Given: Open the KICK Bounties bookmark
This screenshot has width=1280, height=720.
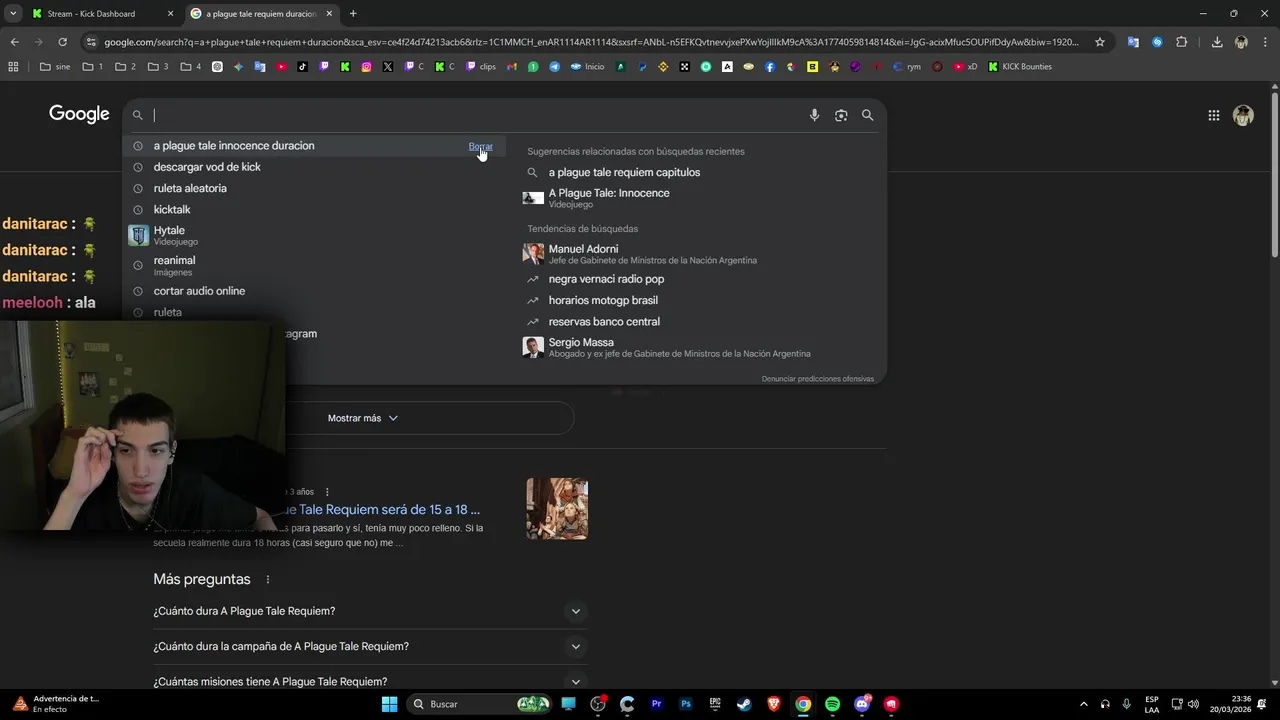Looking at the screenshot, I should [x=1020, y=67].
